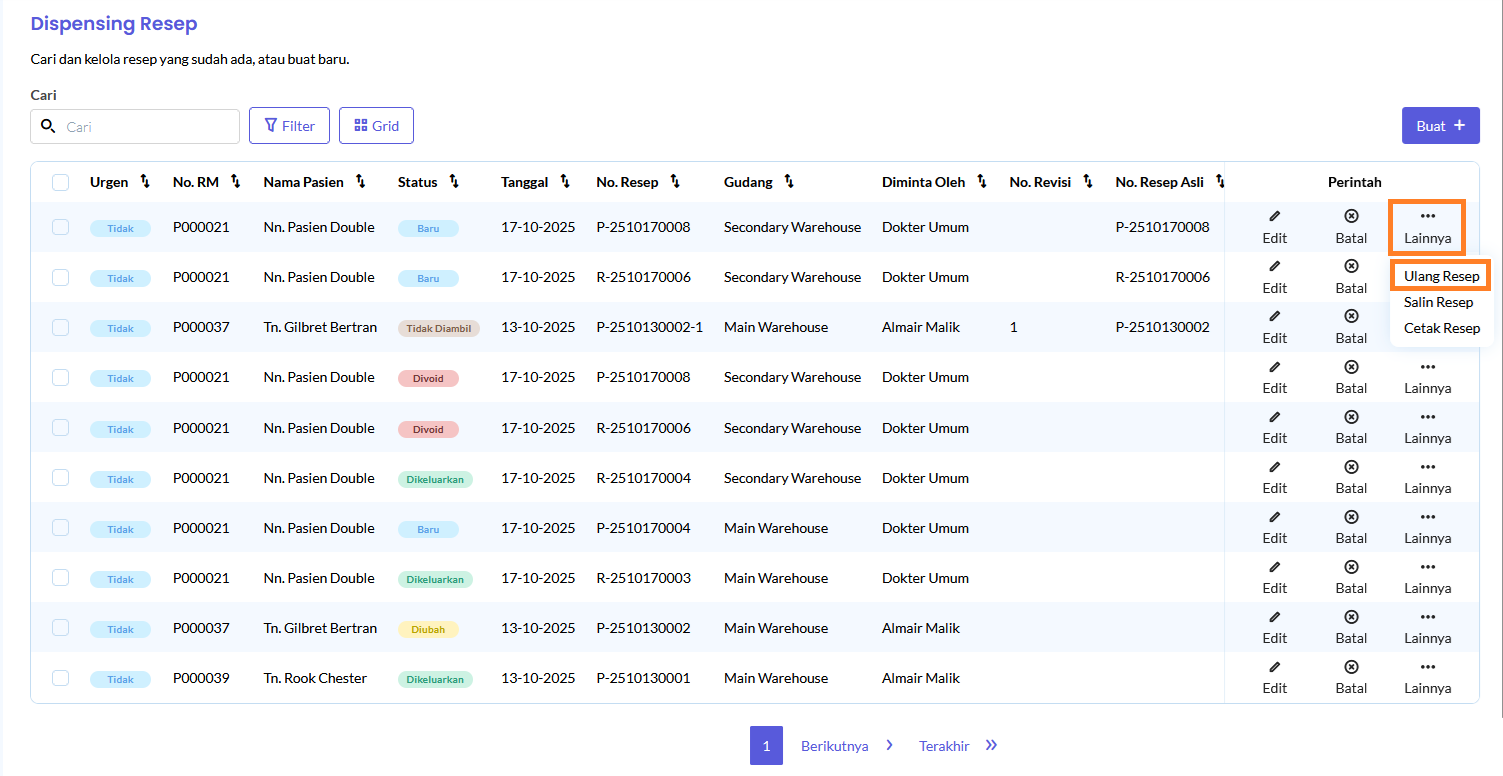
Task: Choose Salin Resep from the dropdown menu
Action: (1438, 302)
